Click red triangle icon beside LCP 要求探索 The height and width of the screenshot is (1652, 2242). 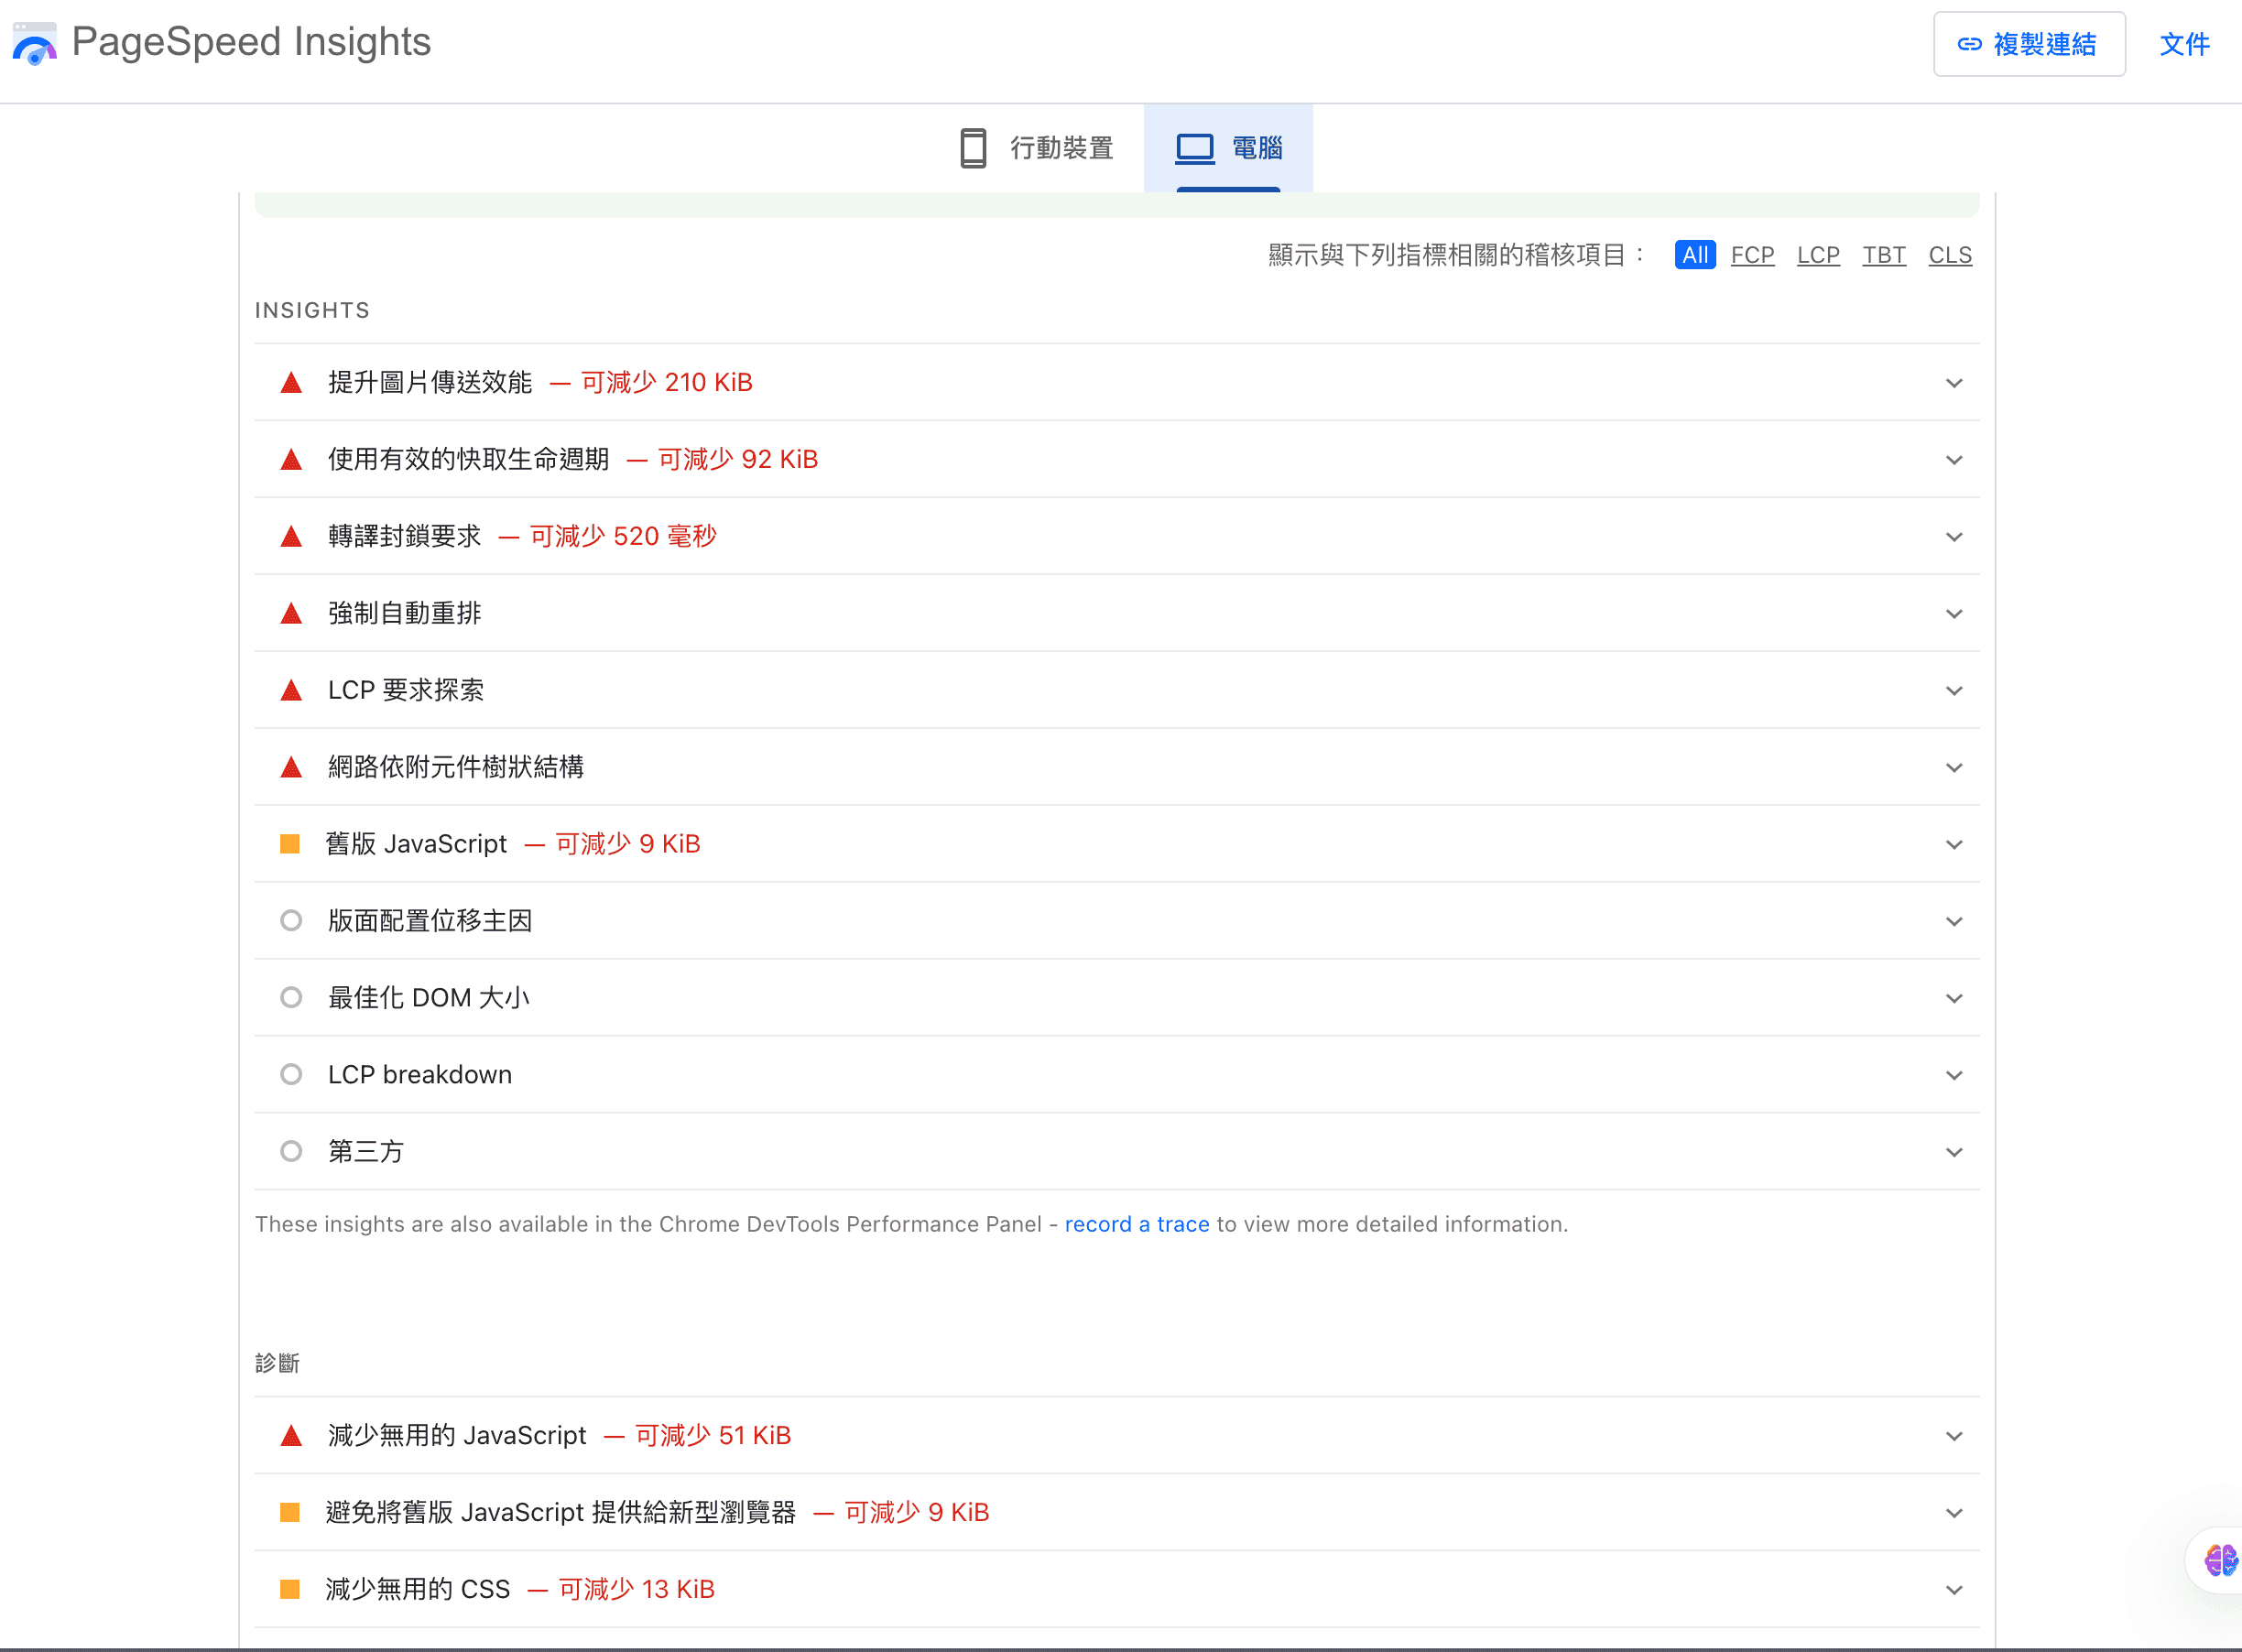[x=291, y=691]
